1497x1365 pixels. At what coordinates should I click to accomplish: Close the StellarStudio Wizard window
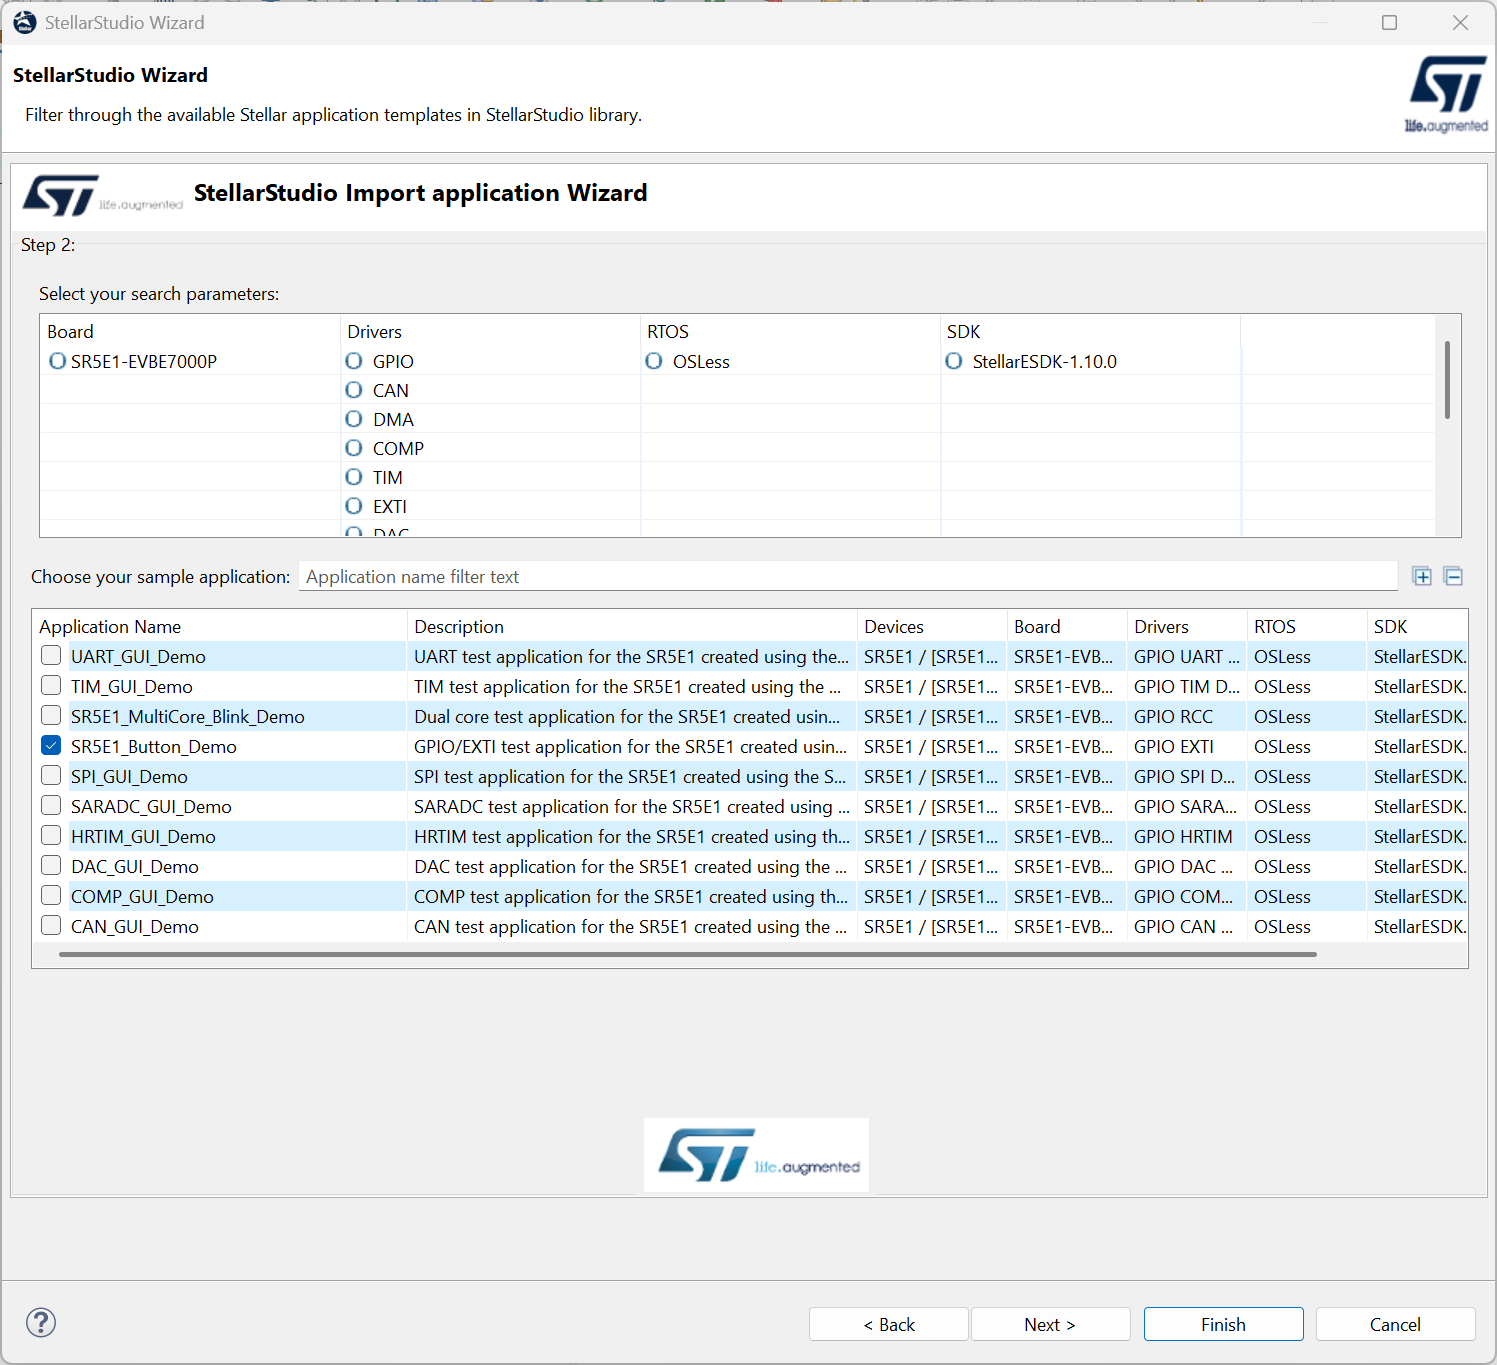tap(1460, 22)
